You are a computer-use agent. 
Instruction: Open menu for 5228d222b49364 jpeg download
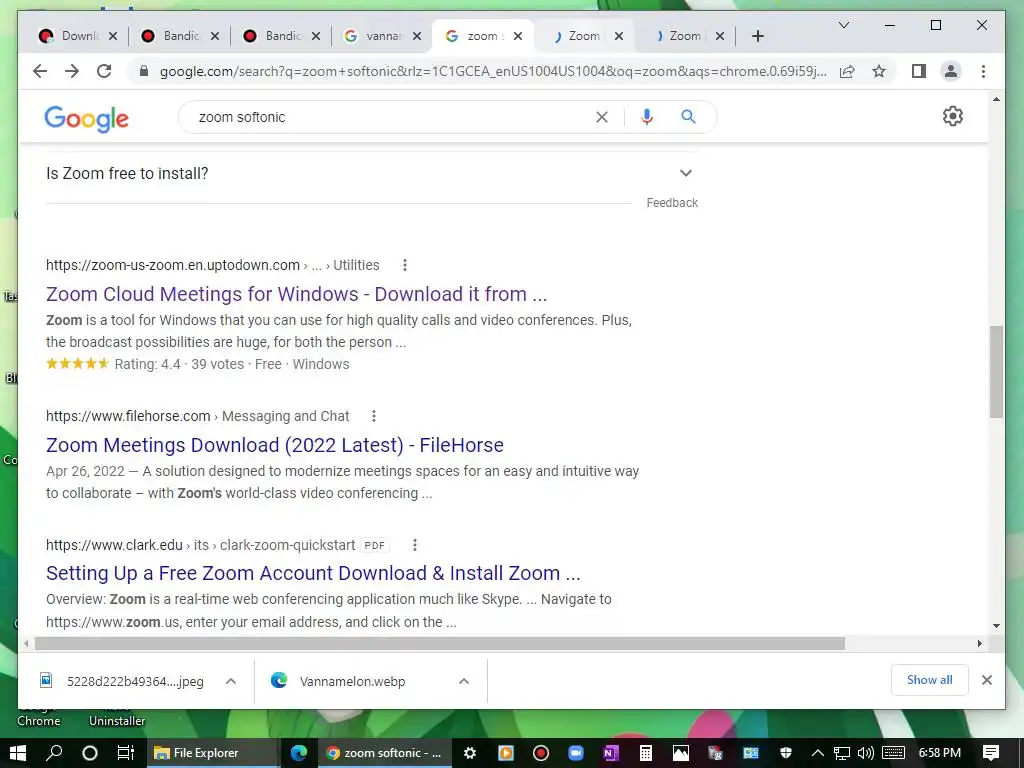231,681
